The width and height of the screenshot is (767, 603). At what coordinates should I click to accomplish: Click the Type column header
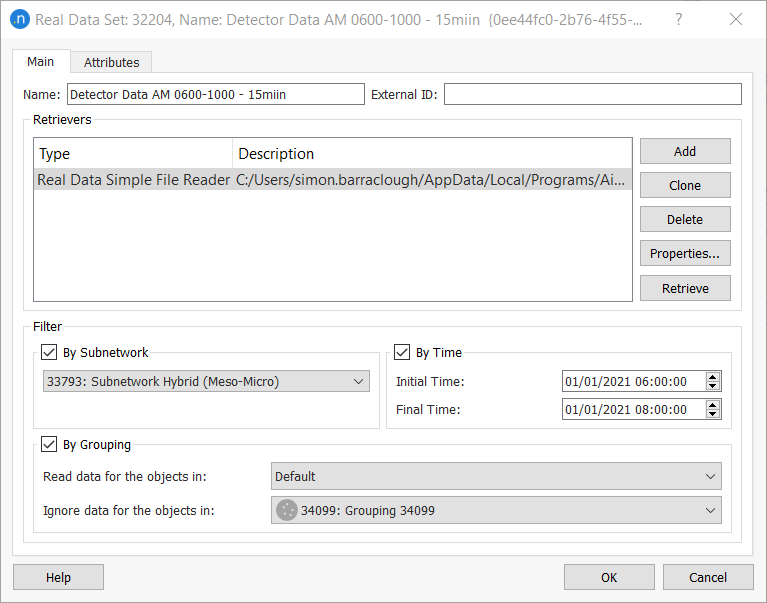(133, 154)
